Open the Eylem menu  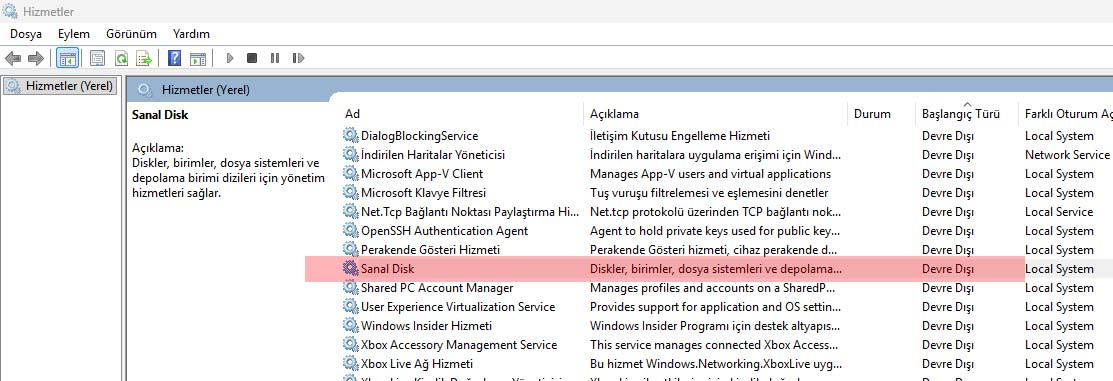(x=74, y=34)
